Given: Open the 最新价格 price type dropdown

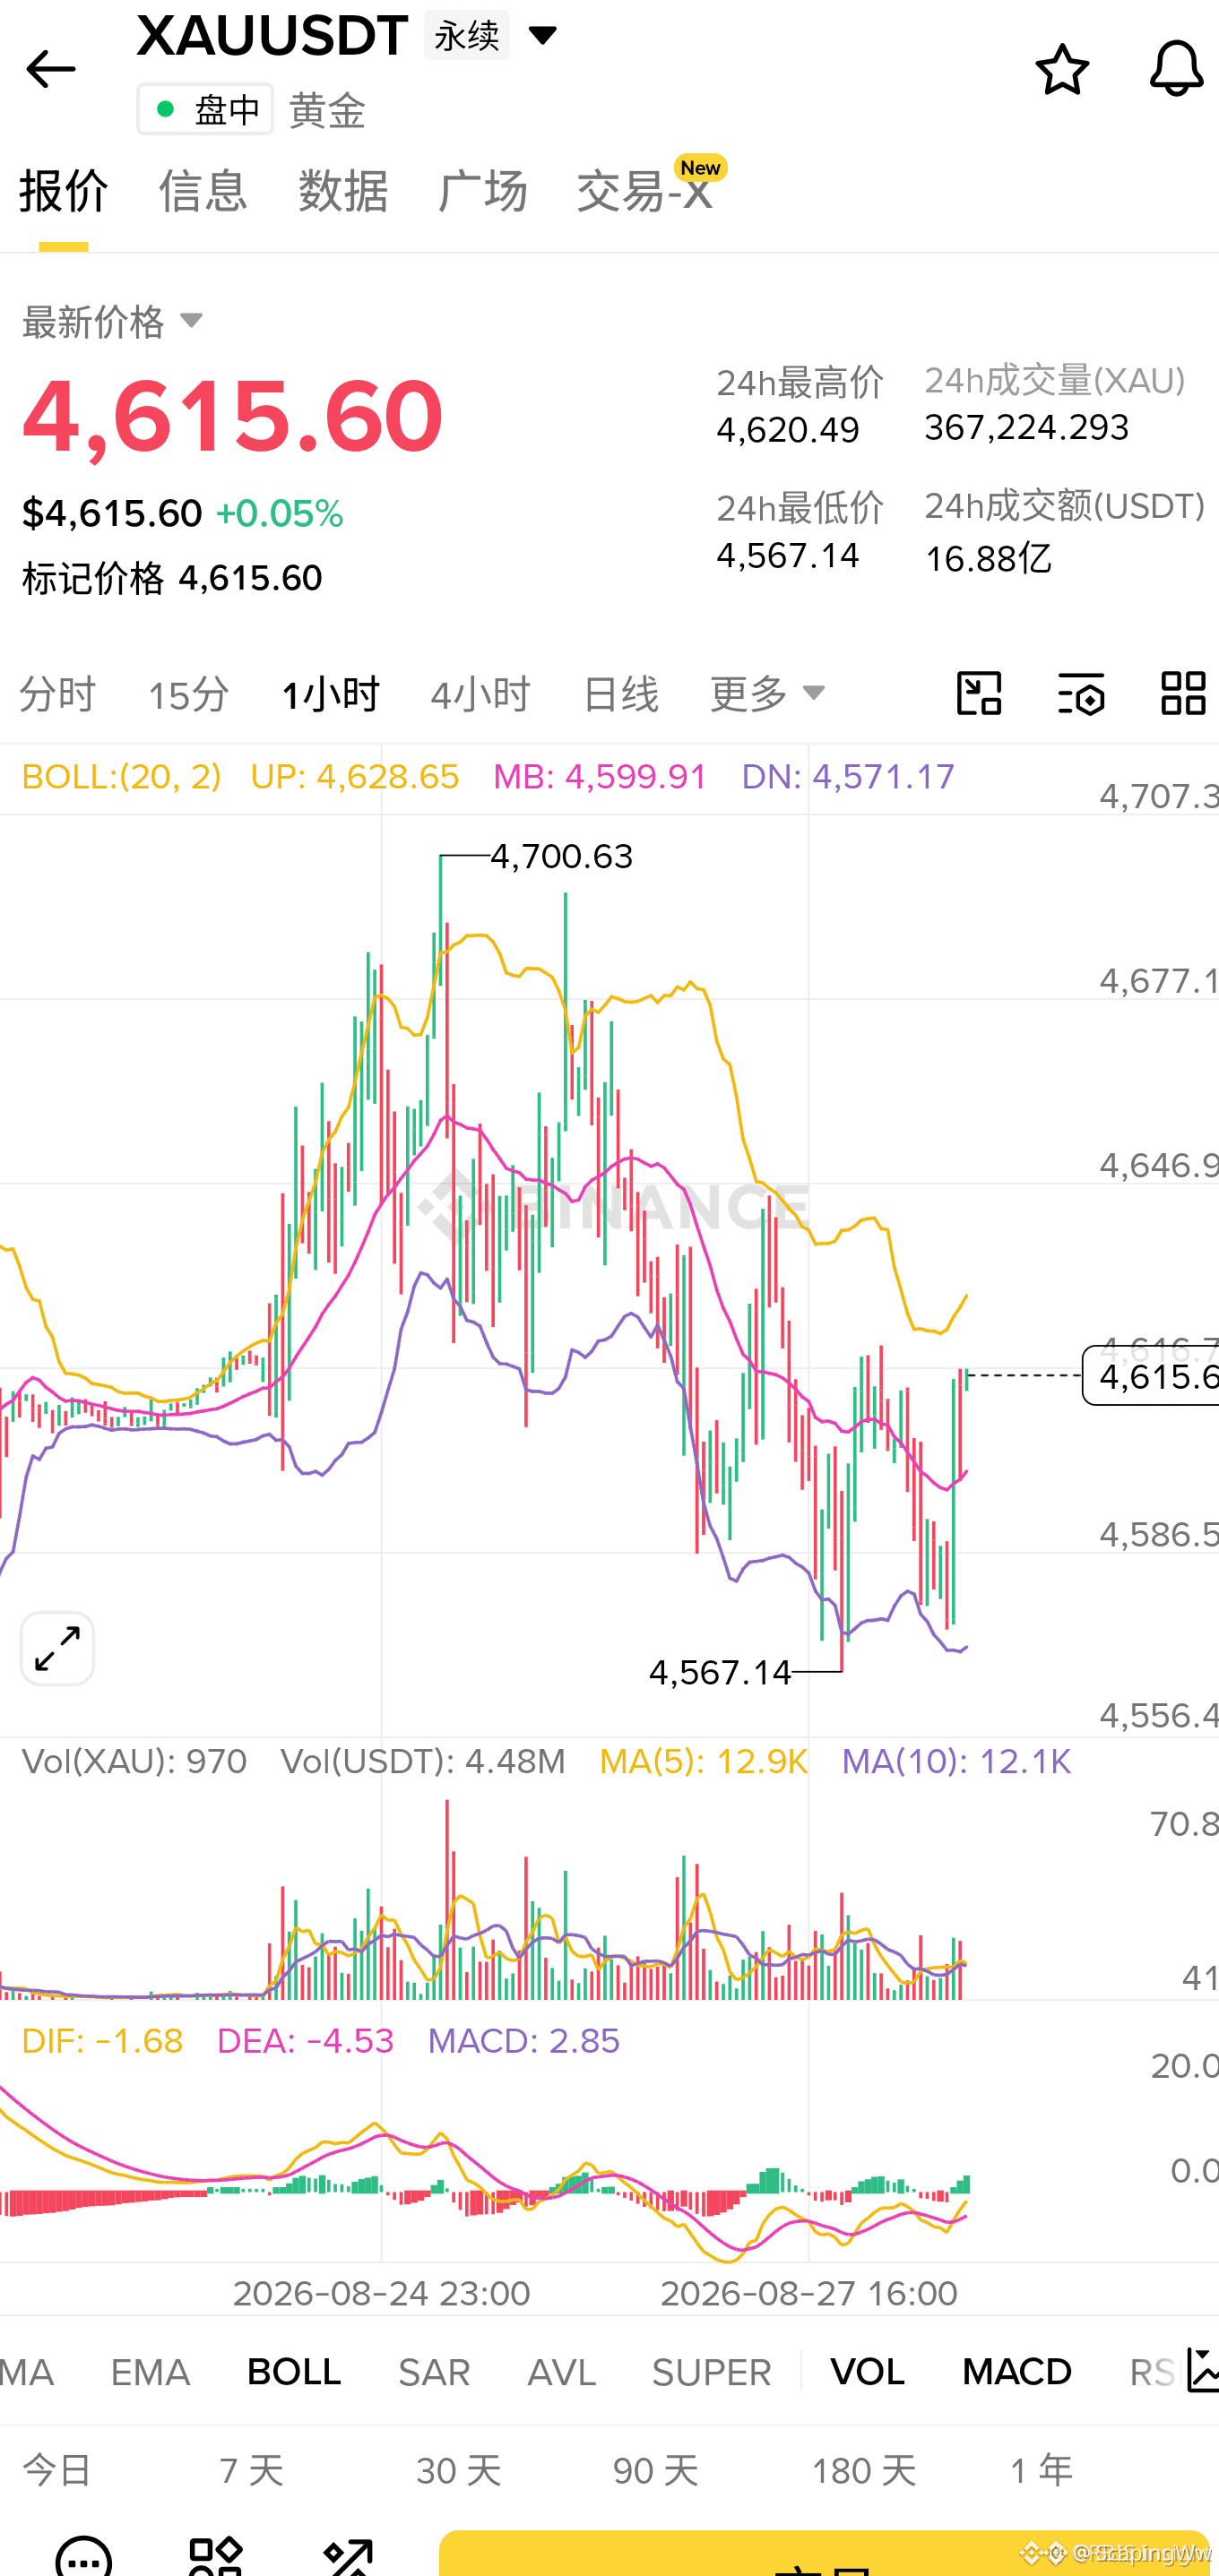Looking at the screenshot, I should (113, 322).
